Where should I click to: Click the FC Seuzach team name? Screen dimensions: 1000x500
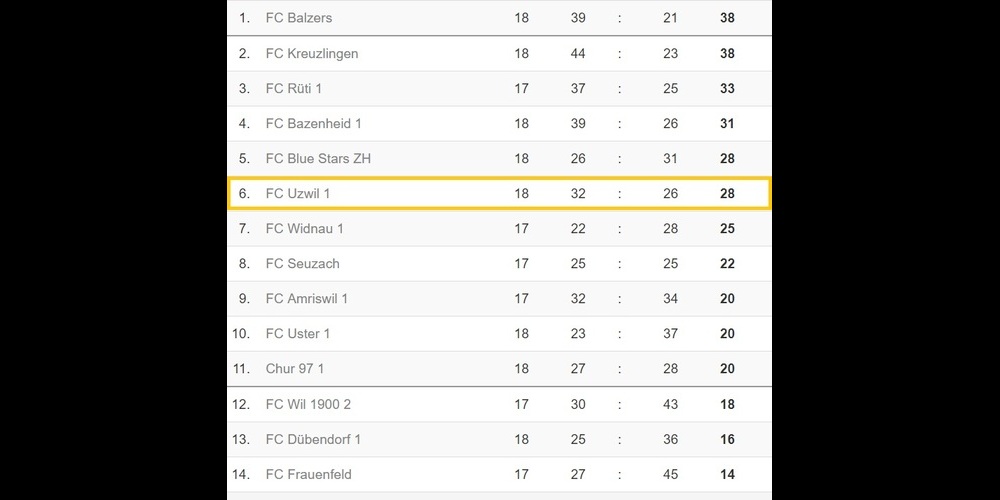pos(302,263)
